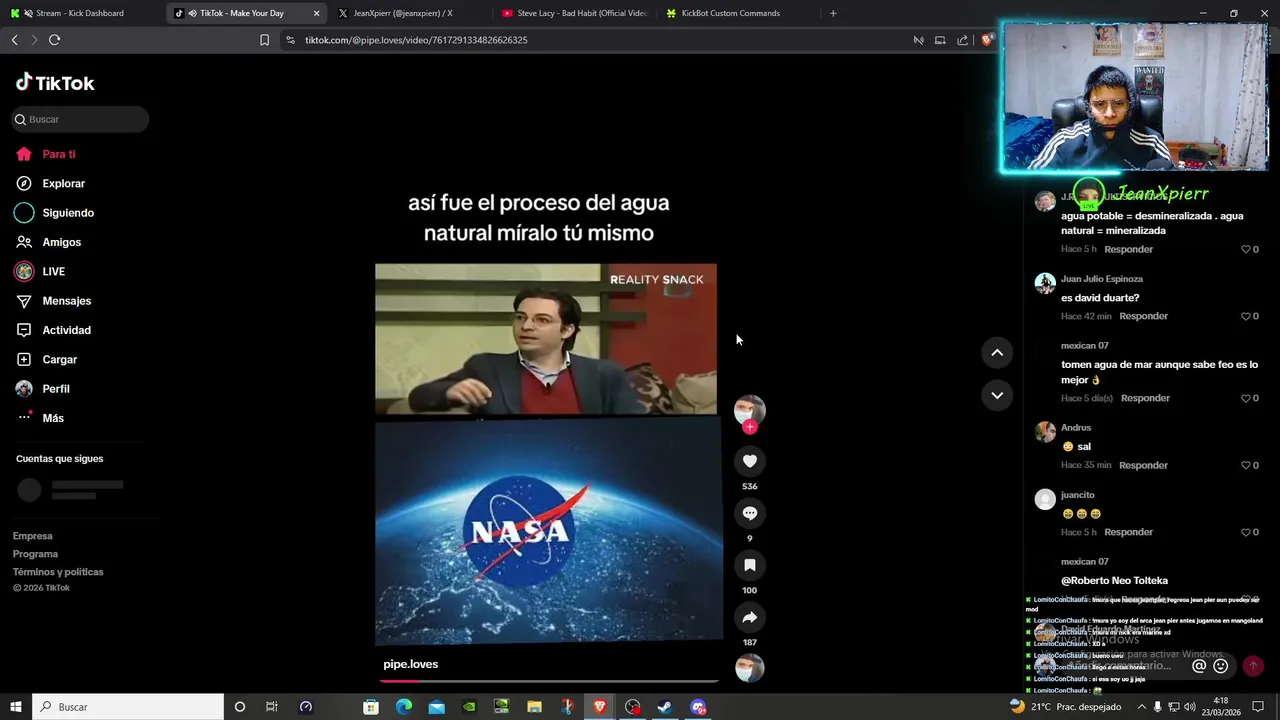Click the browser share icon in toolbar
This screenshot has width=1280, height=720.
click(962, 40)
